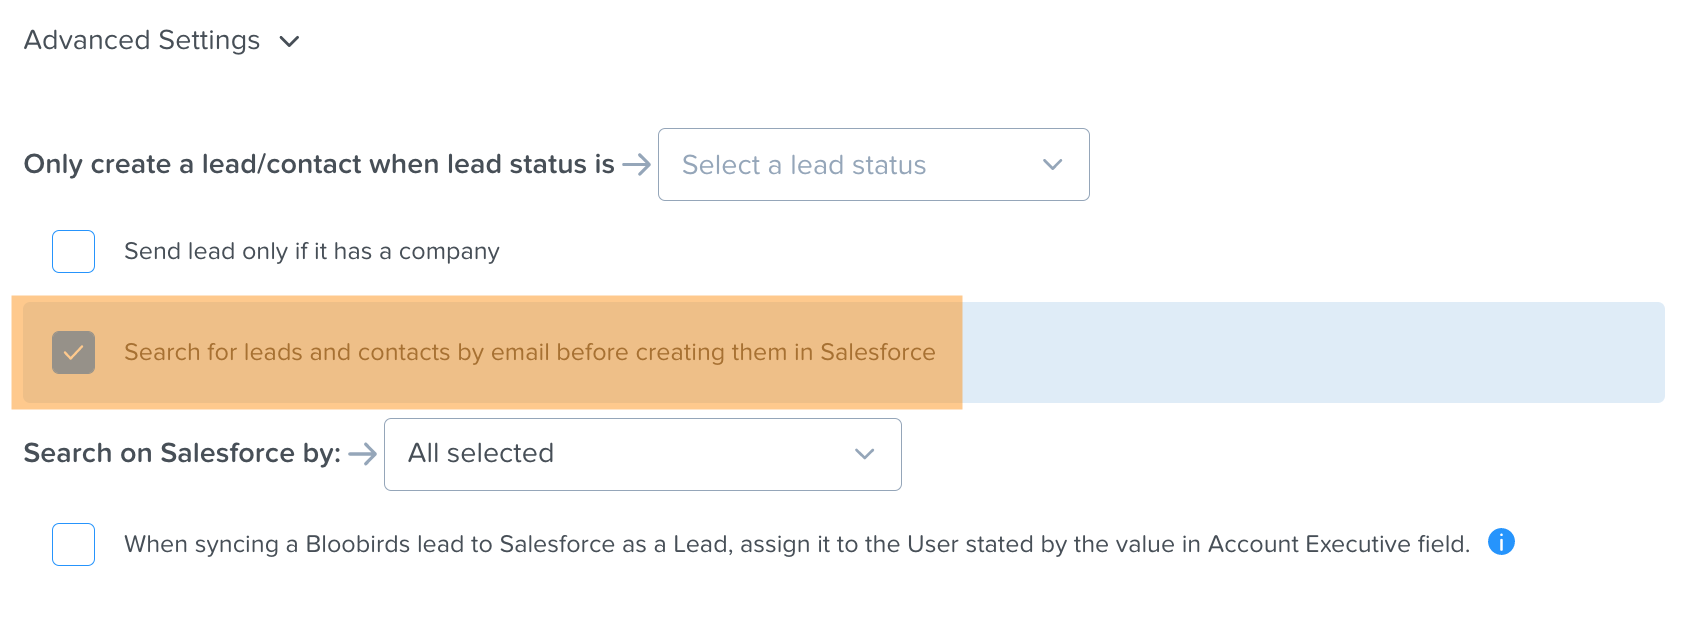1684x633 pixels.
Task: Click the 'Send lead only if it has a company' label
Action: (x=312, y=252)
